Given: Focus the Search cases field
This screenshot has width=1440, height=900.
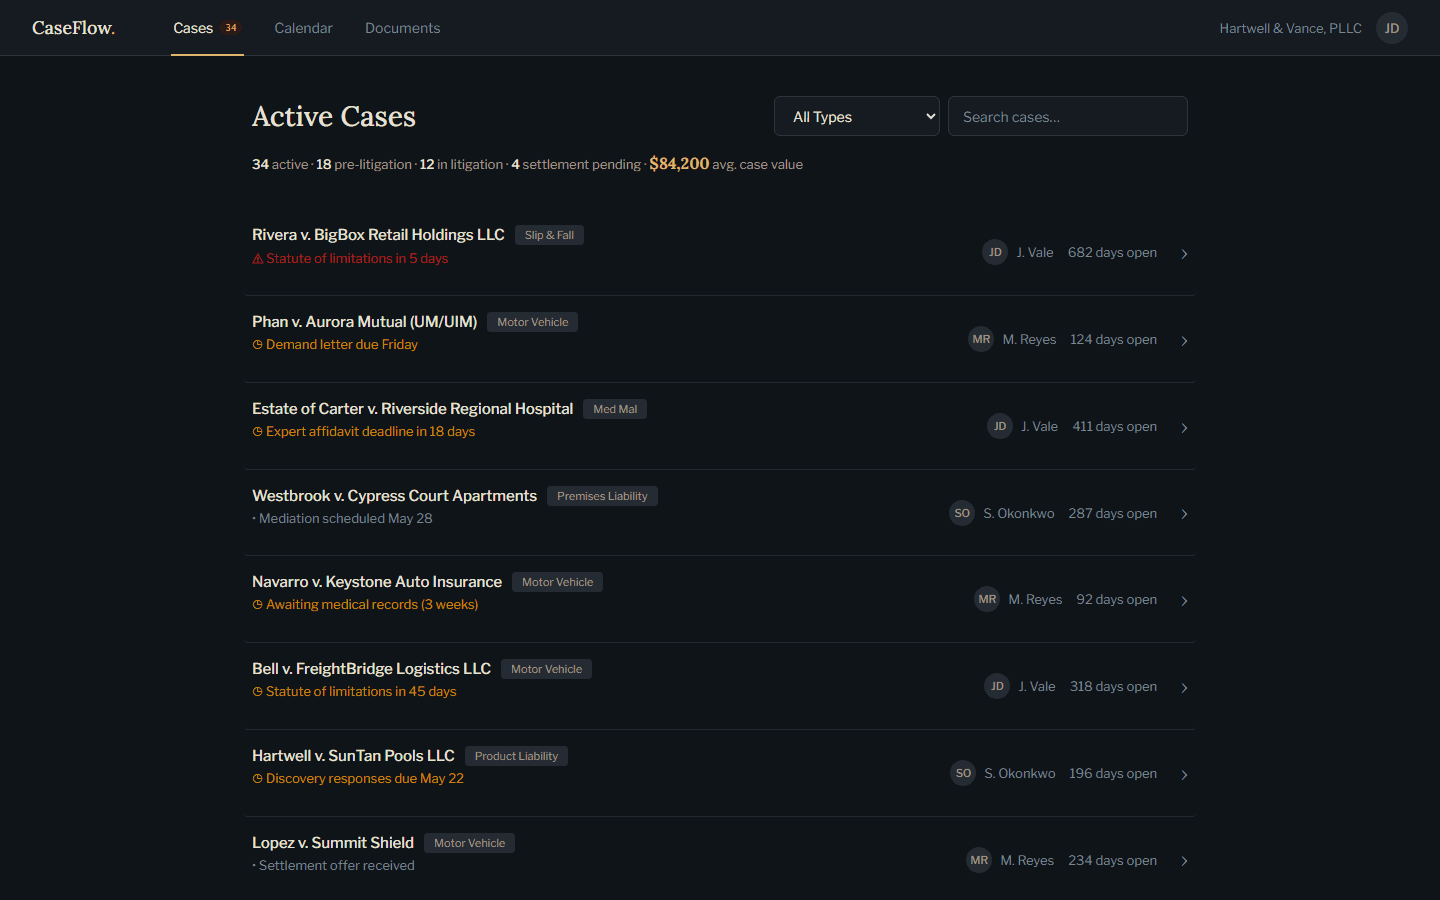Looking at the screenshot, I should [1068, 116].
